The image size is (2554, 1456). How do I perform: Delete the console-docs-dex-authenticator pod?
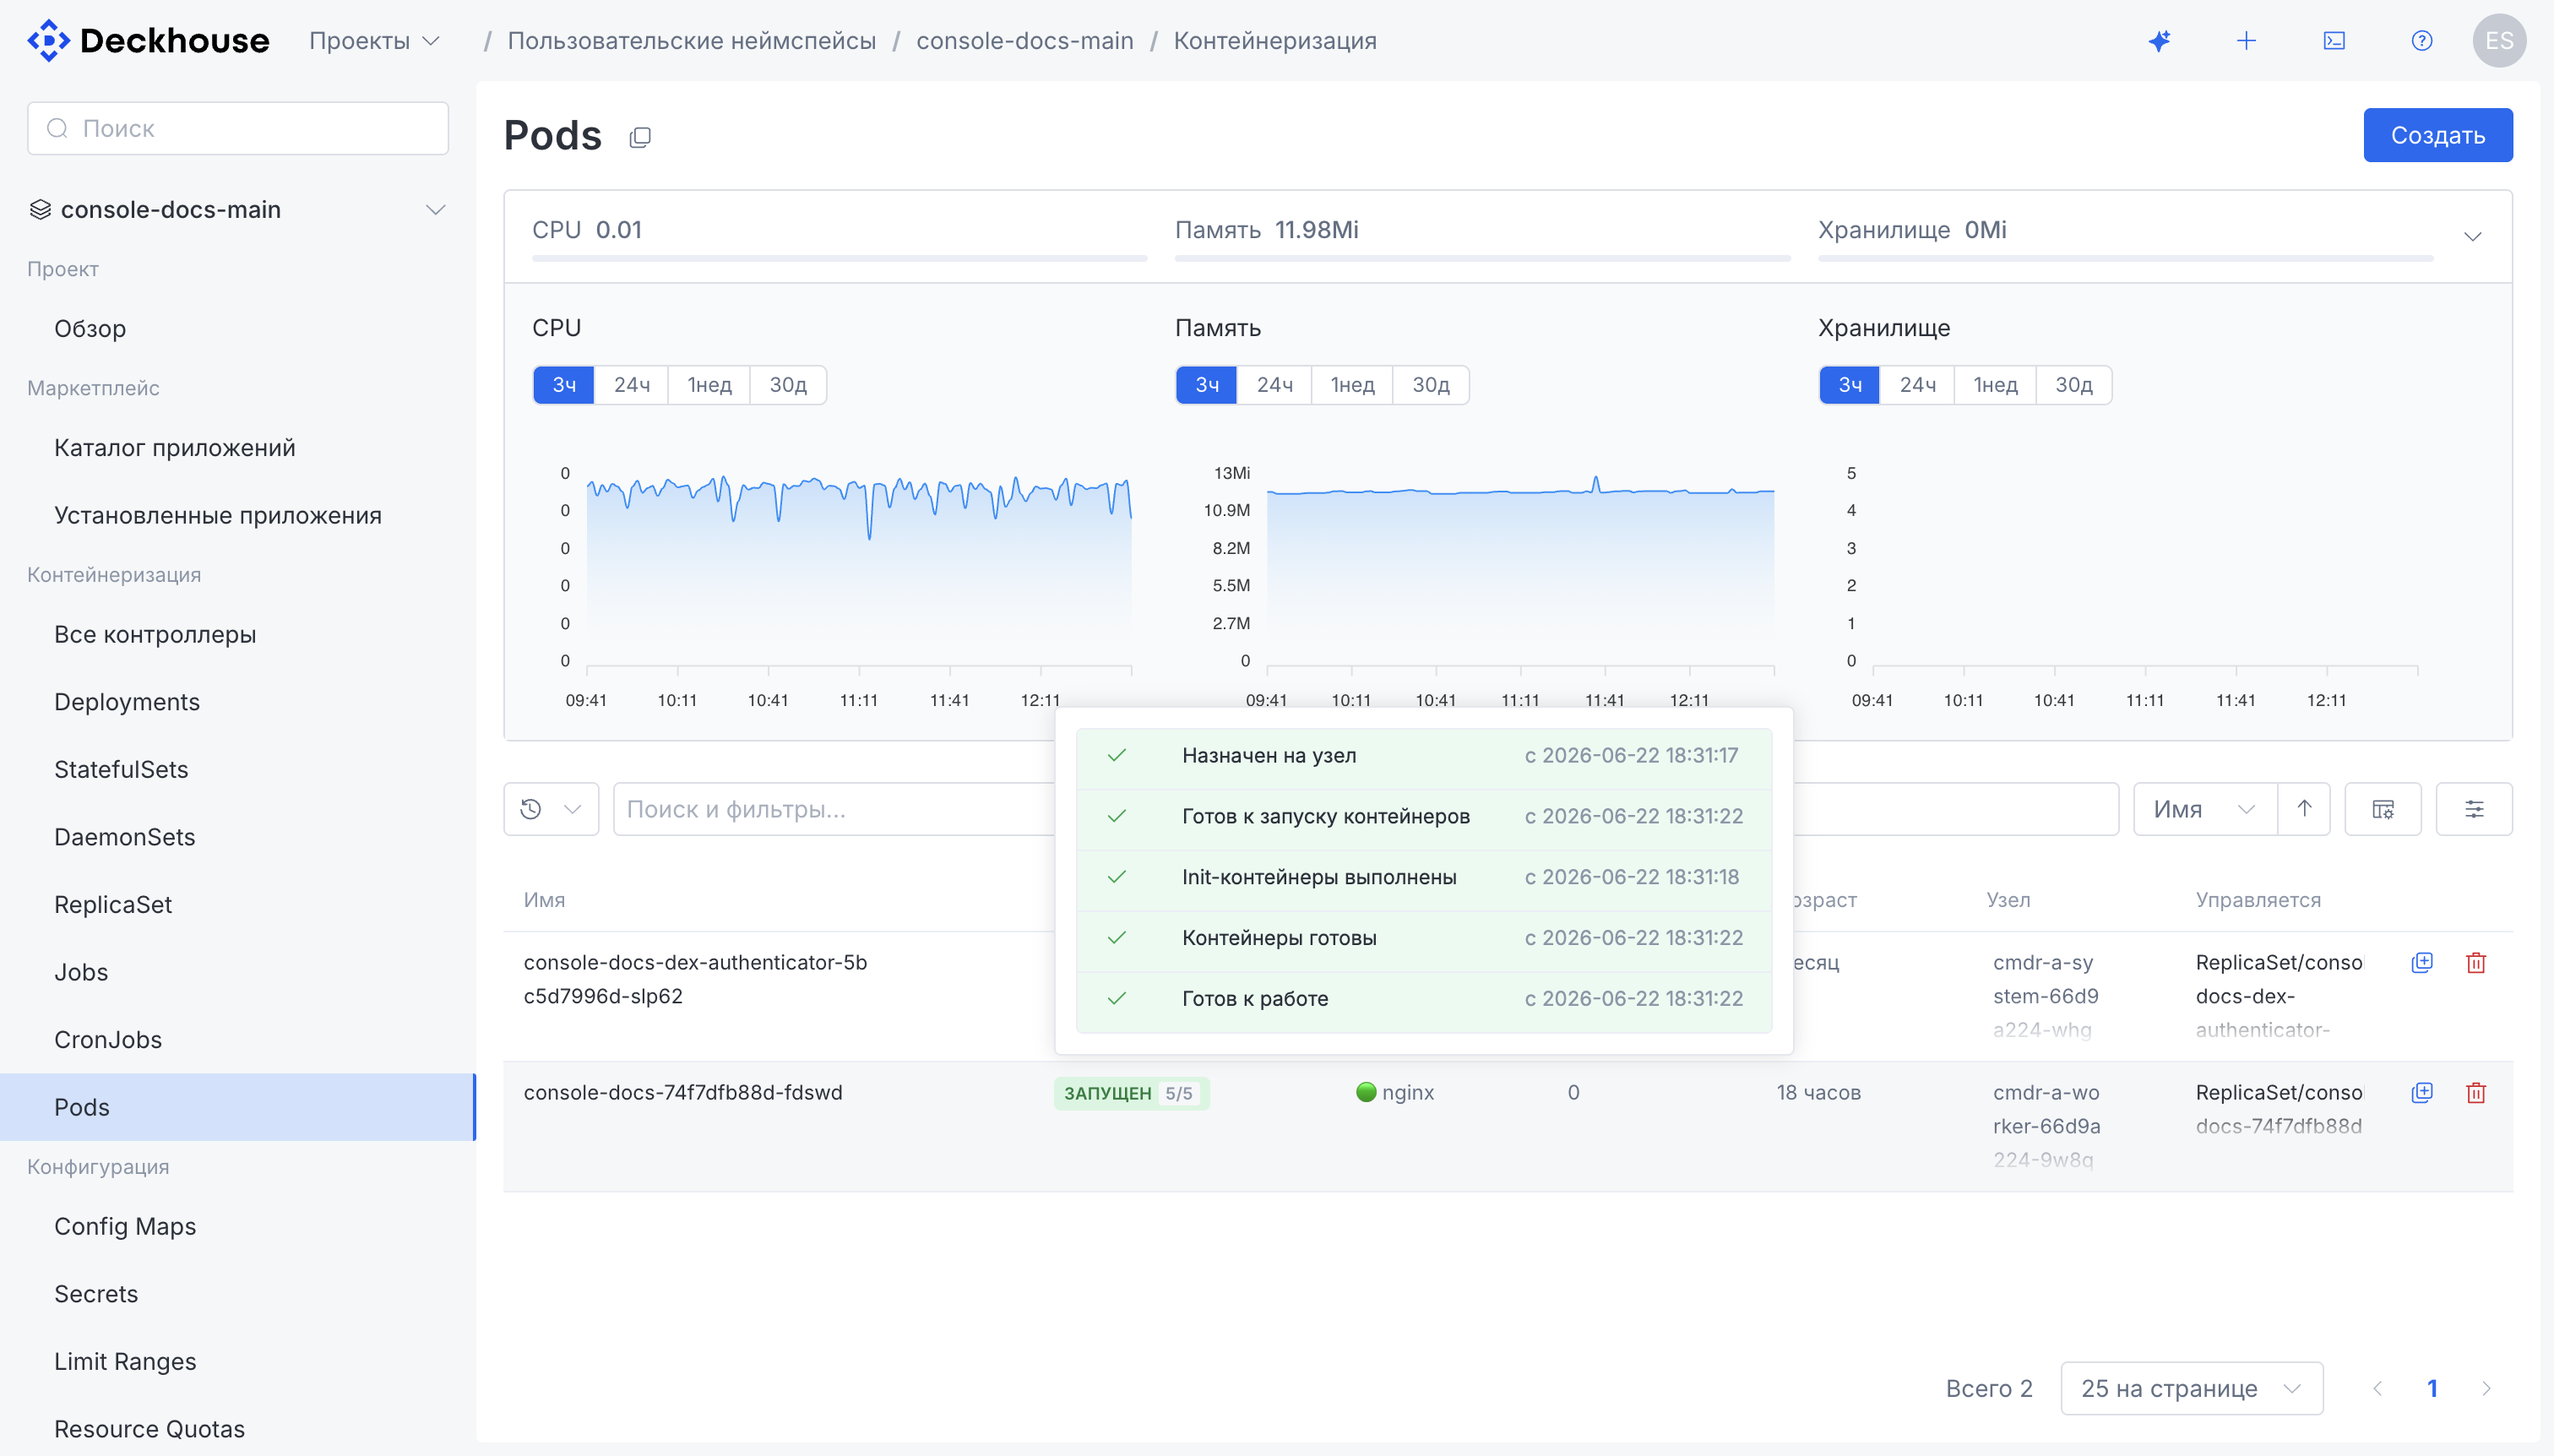point(2476,962)
